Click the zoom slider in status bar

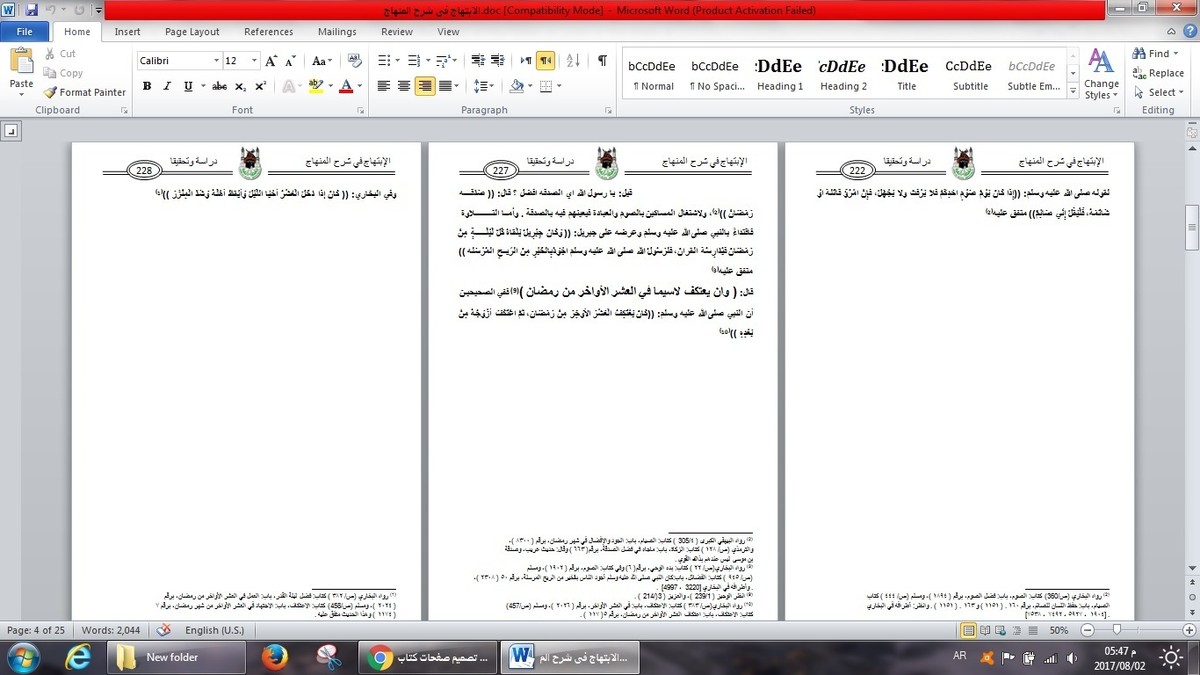click(1115, 630)
